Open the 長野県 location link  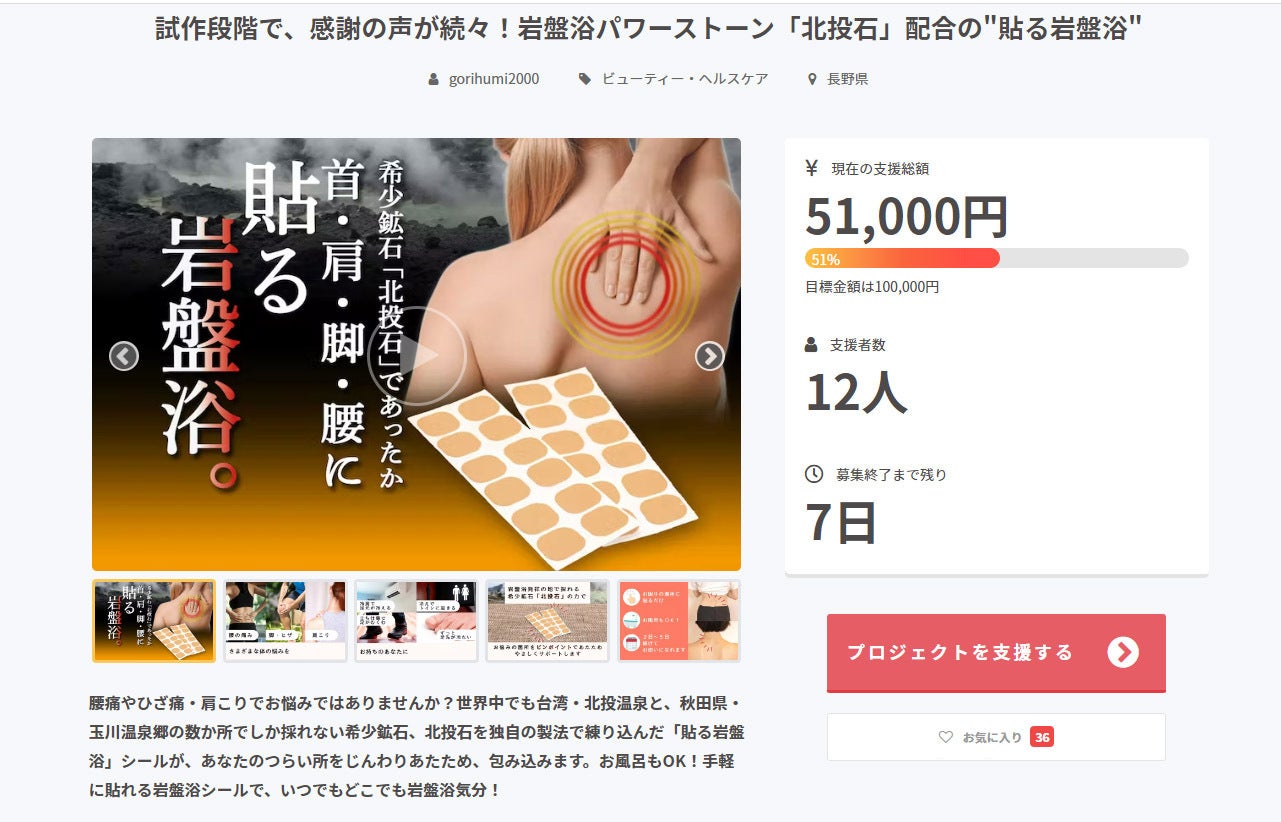pos(847,79)
